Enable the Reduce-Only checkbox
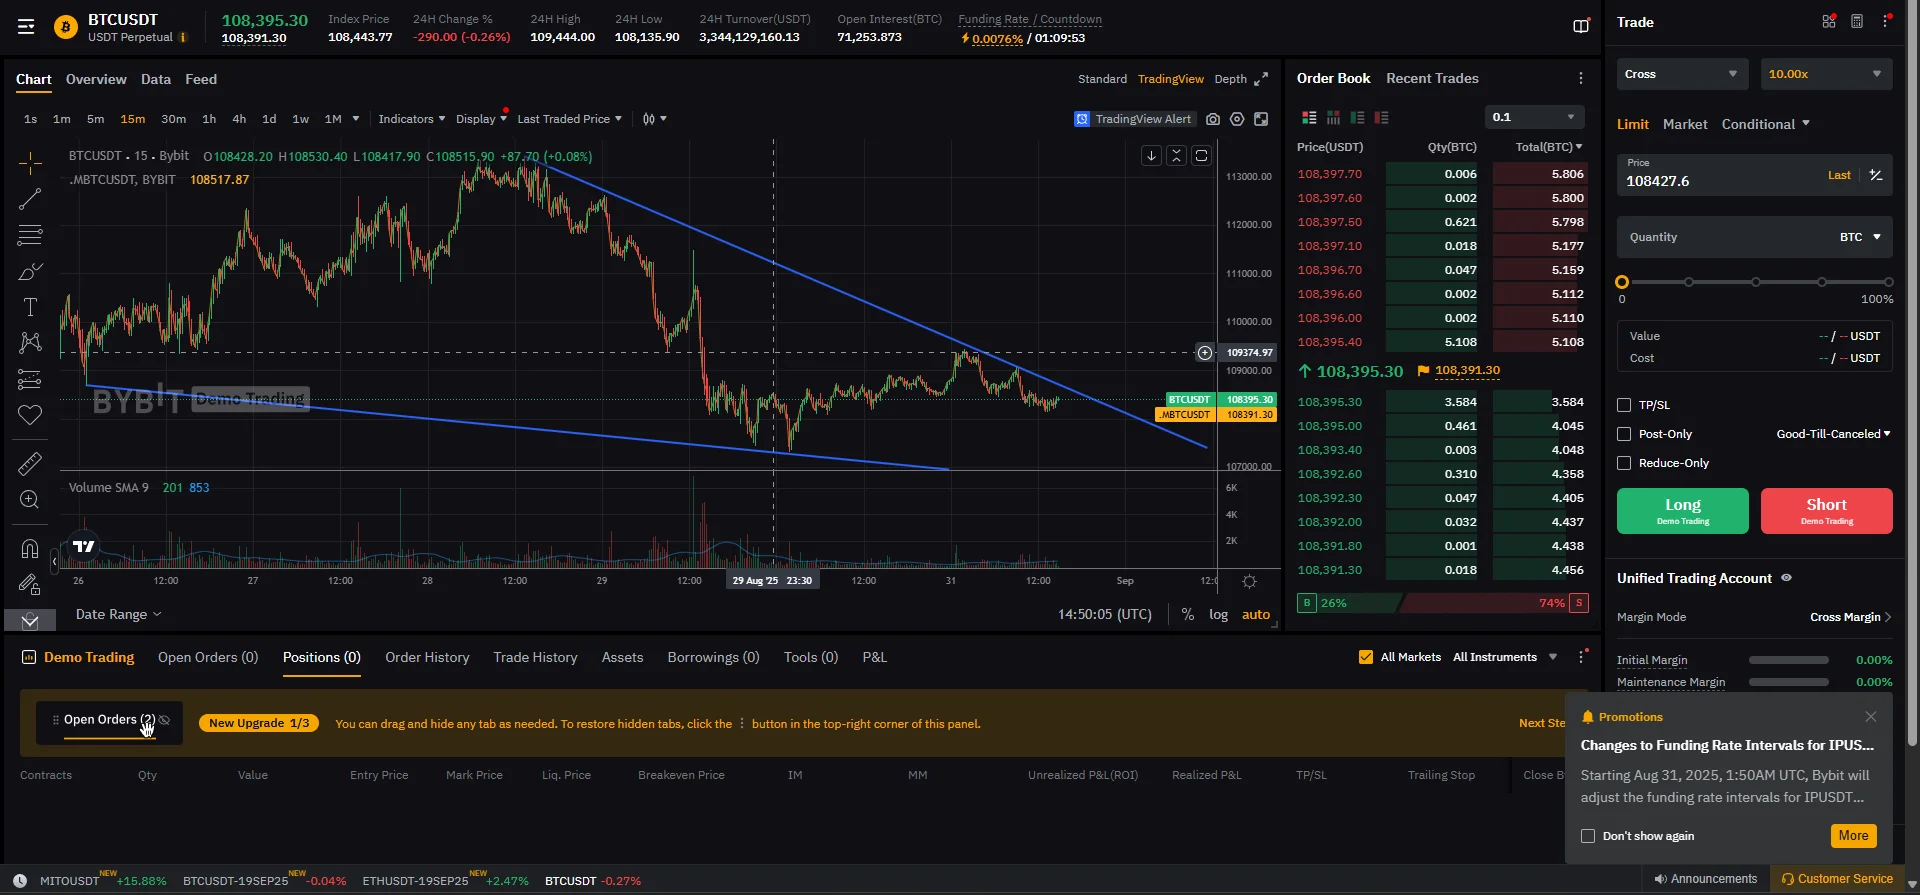This screenshot has height=895, width=1920. (x=1624, y=463)
